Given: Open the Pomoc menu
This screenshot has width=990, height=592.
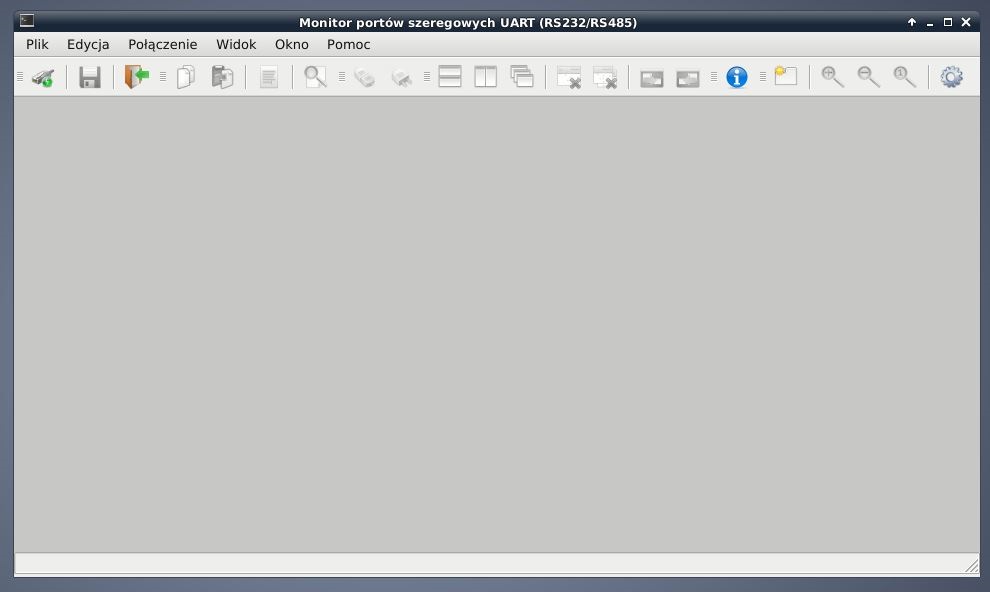Looking at the screenshot, I should (348, 44).
